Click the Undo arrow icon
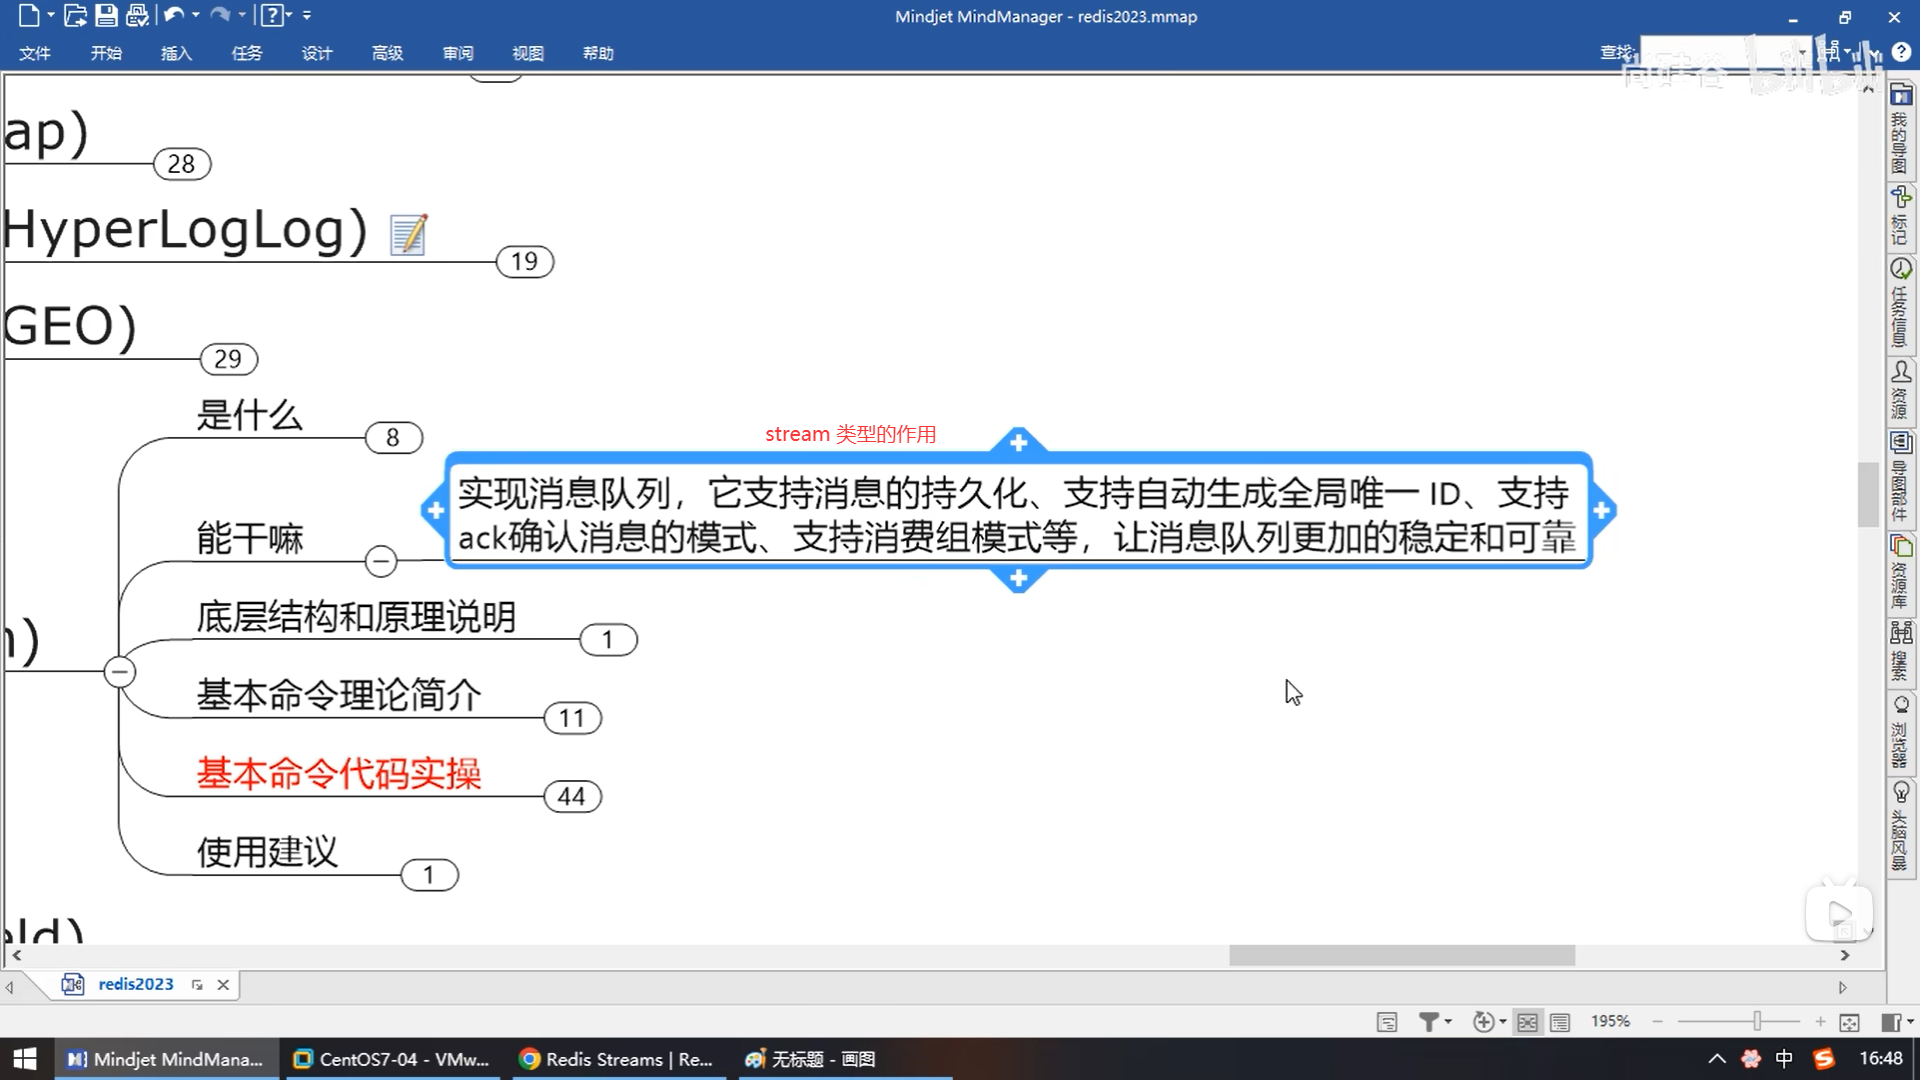Image resolution: width=1920 pixels, height=1080 pixels. pyautogui.click(x=174, y=16)
